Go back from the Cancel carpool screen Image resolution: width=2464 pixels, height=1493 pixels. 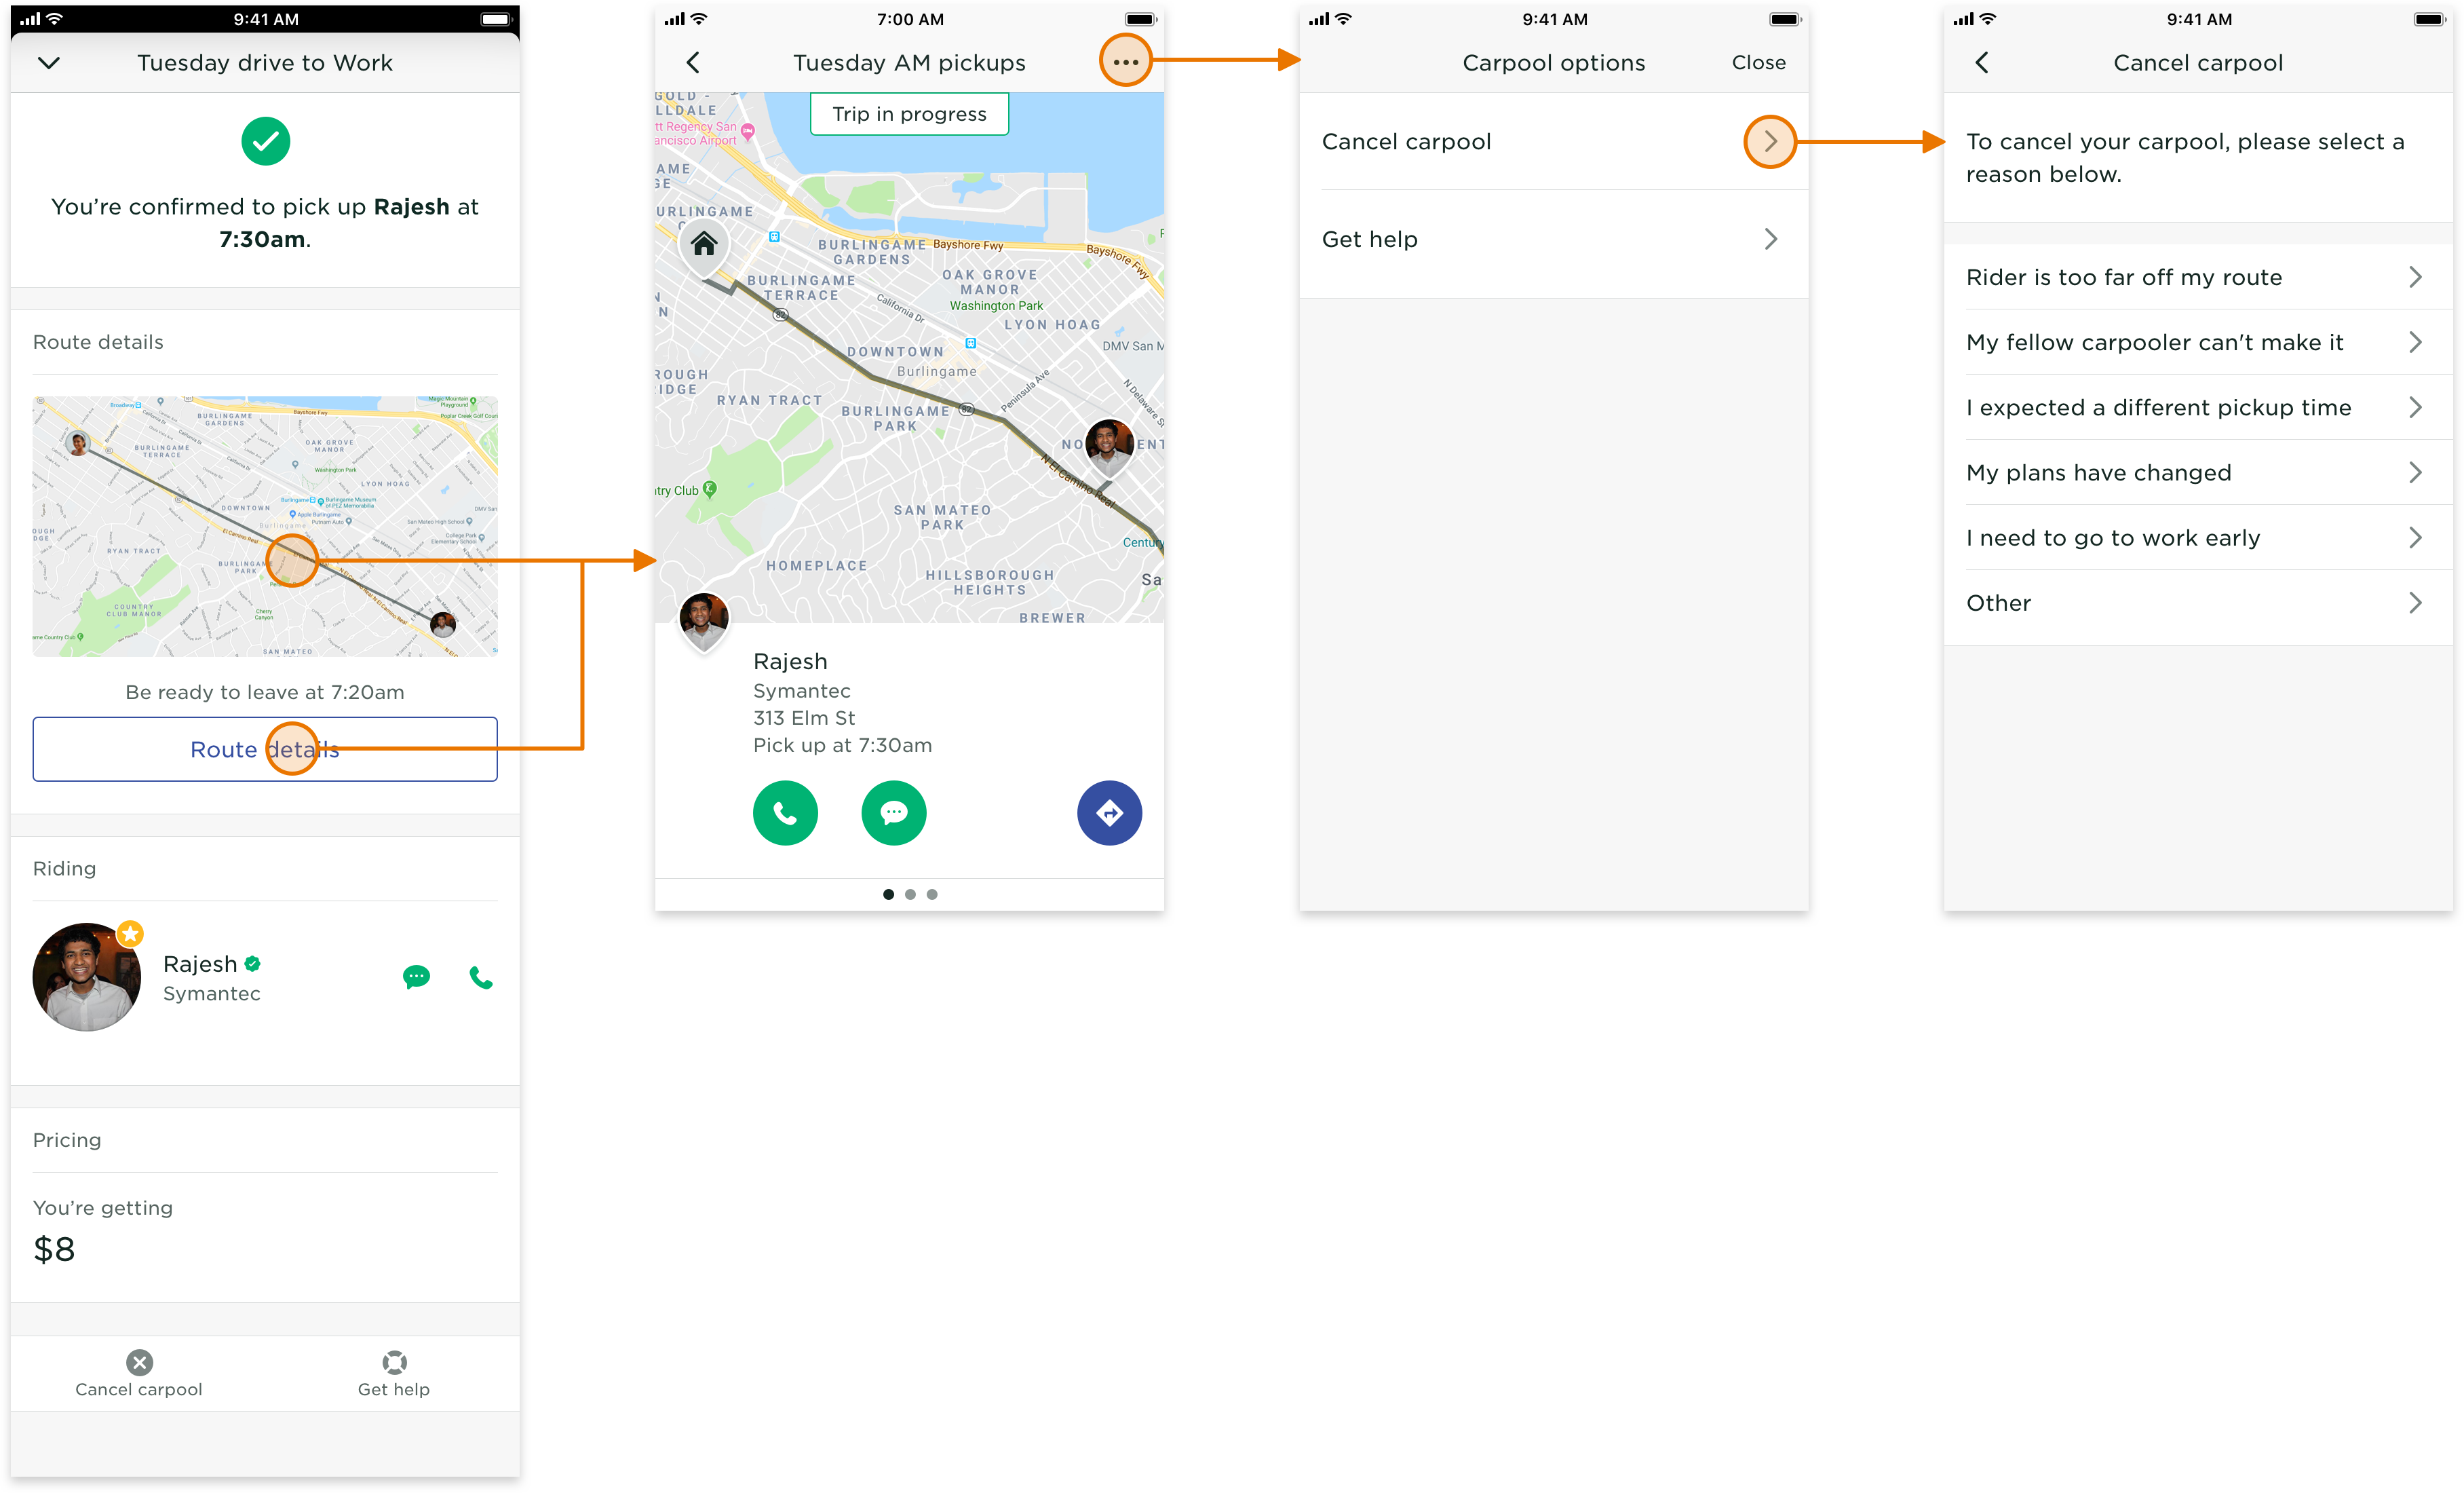pyautogui.click(x=1982, y=63)
